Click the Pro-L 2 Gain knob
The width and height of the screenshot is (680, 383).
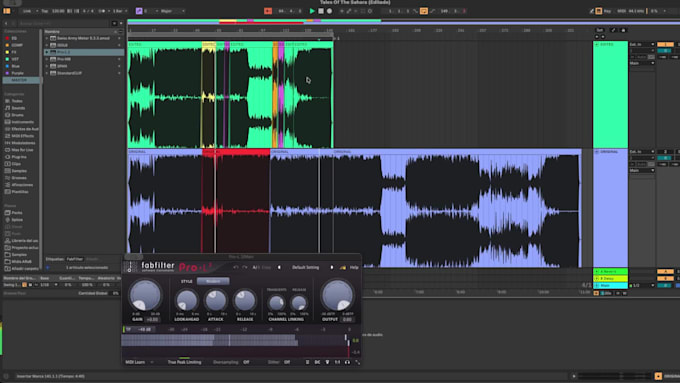coord(145,295)
